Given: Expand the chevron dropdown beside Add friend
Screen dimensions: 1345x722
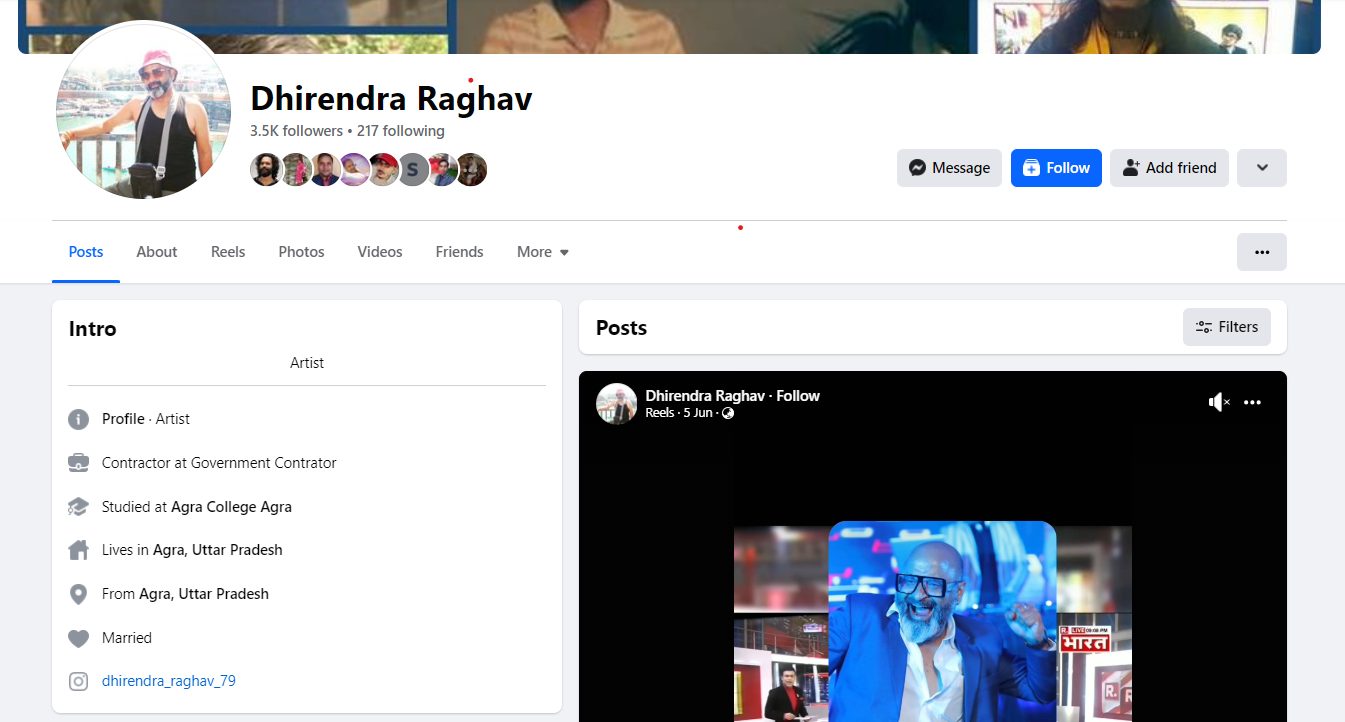Looking at the screenshot, I should click(x=1262, y=168).
